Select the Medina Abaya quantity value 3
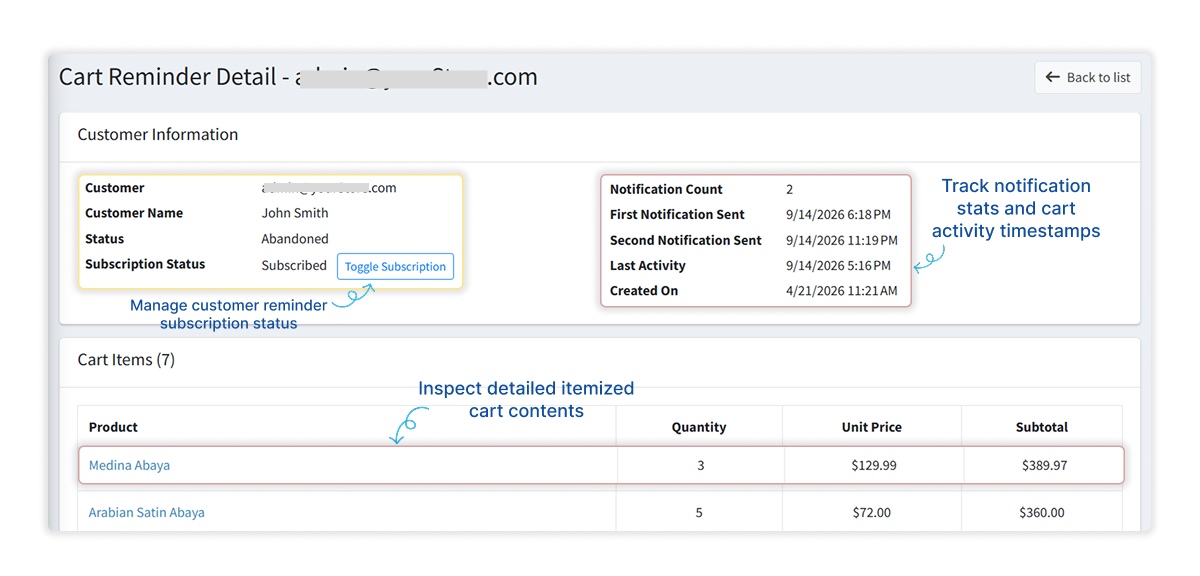 [700, 465]
